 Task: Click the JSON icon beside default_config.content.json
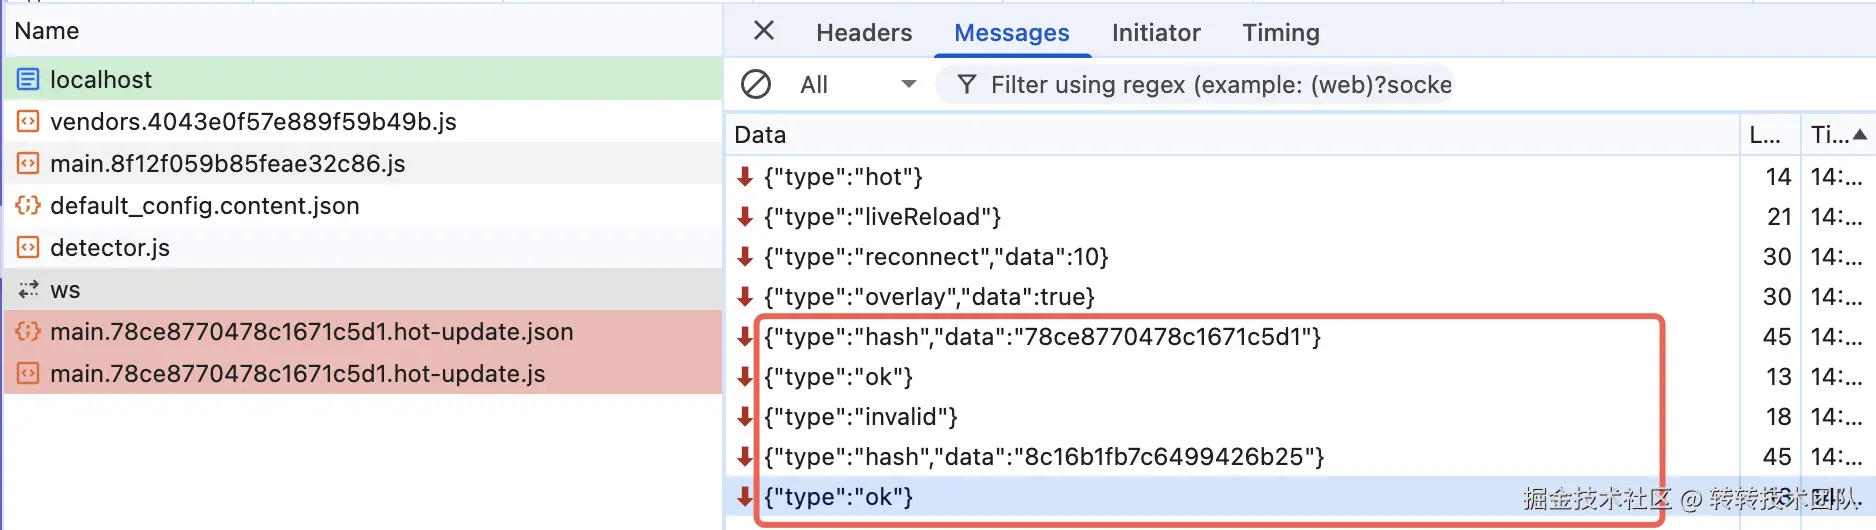28,205
